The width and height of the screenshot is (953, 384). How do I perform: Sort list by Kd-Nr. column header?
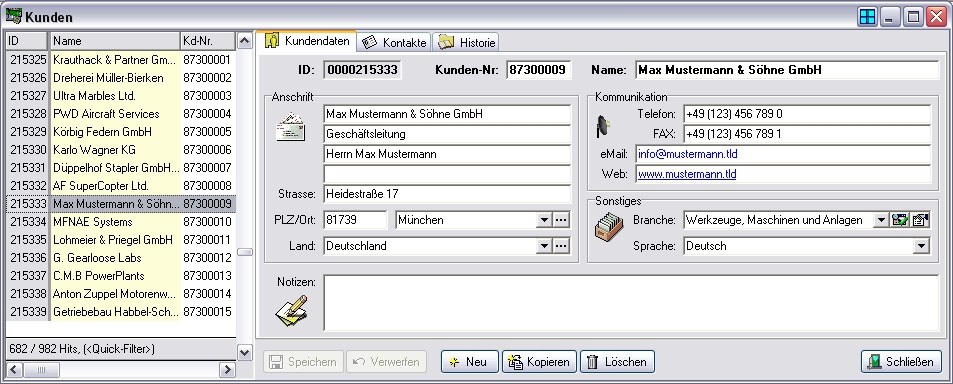pyautogui.click(x=208, y=41)
